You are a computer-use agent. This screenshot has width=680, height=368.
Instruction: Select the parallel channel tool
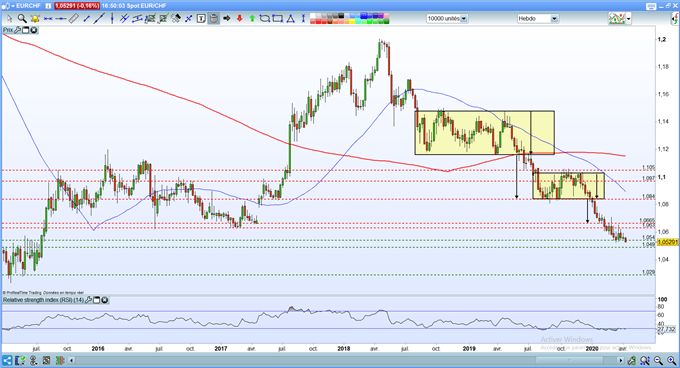(137, 18)
